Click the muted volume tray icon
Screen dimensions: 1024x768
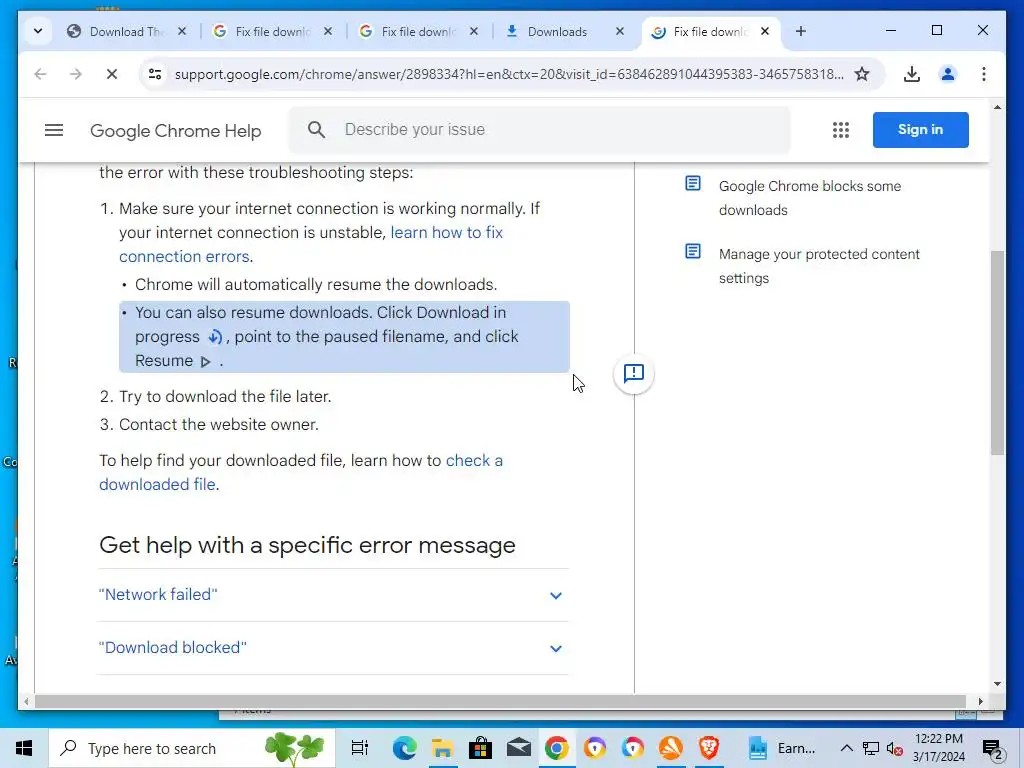(895, 748)
